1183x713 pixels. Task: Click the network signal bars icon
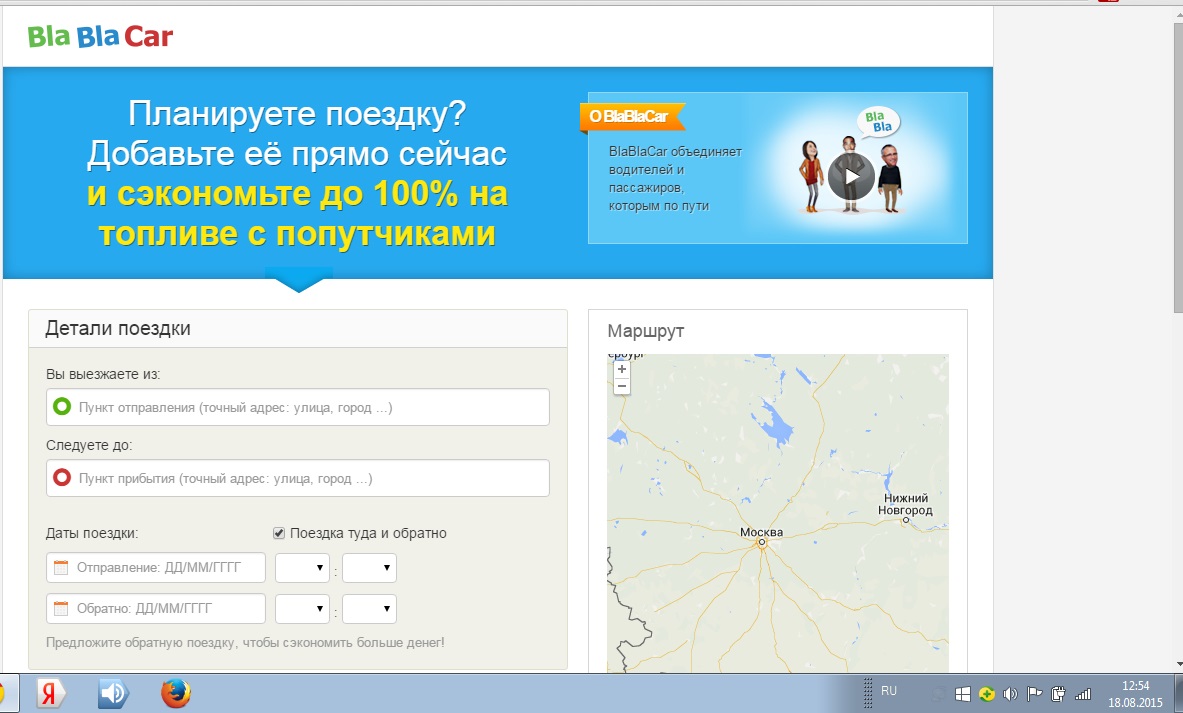(1083, 694)
